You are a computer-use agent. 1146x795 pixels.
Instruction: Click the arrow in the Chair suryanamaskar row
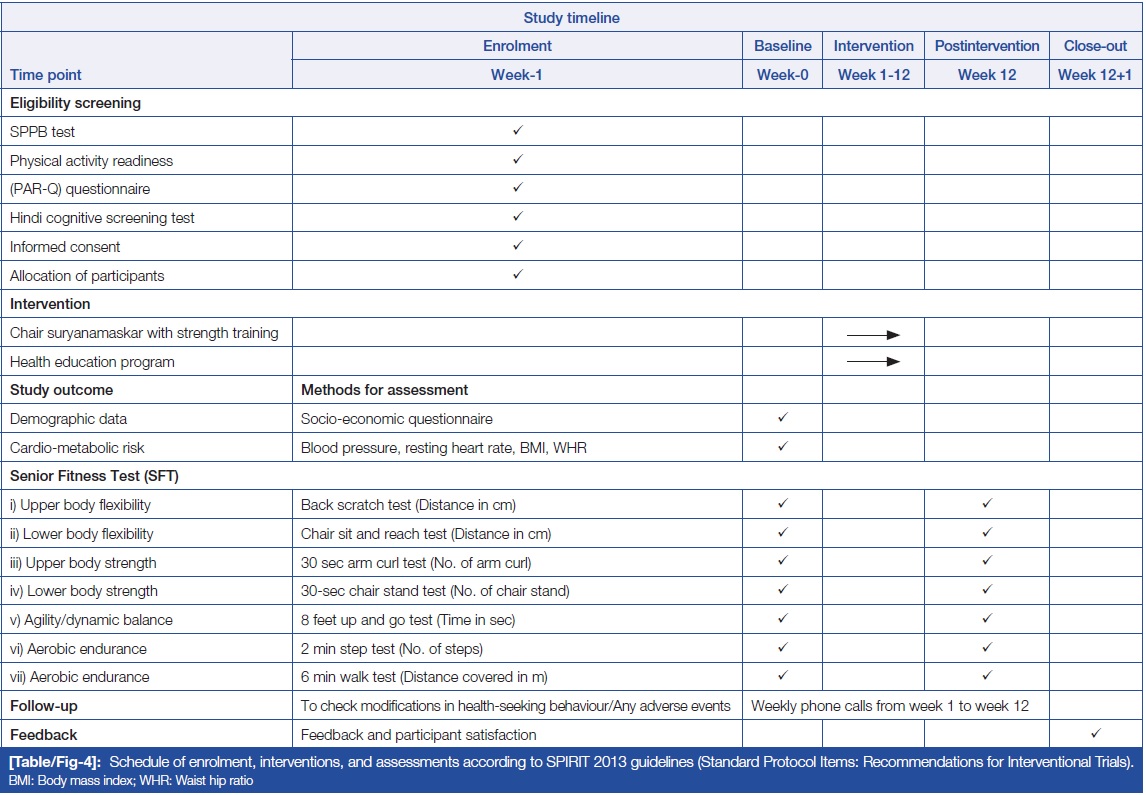pos(872,334)
